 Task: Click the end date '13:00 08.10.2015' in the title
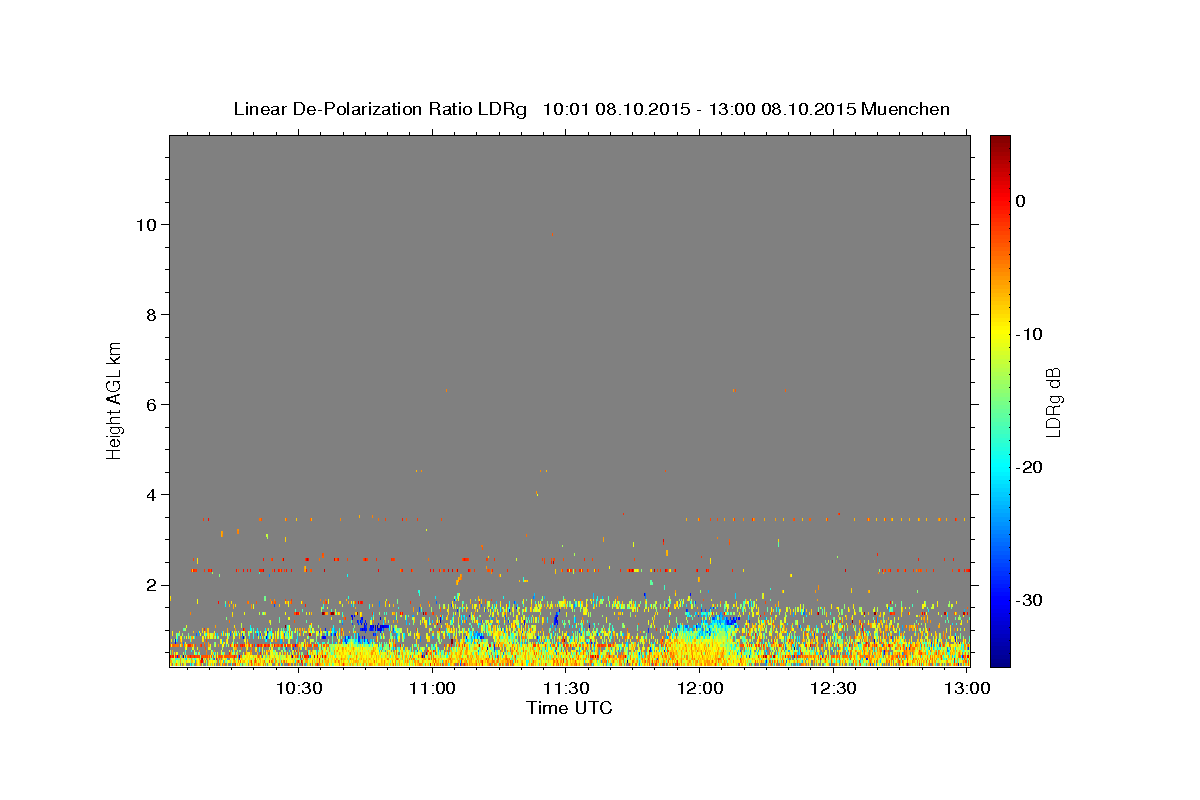[x=782, y=109]
